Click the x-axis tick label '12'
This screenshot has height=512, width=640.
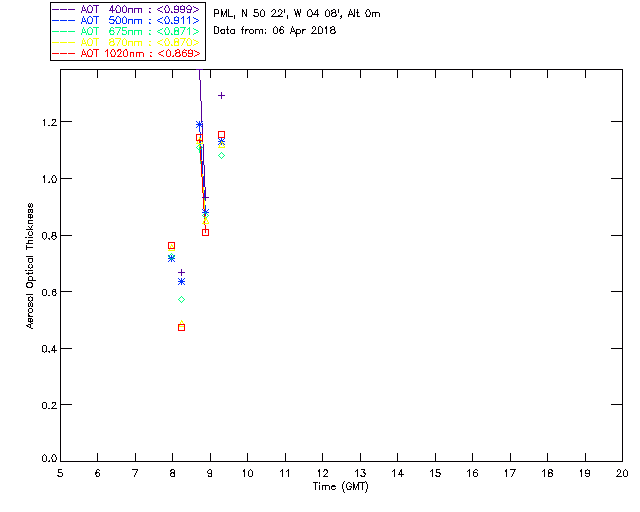point(322,474)
